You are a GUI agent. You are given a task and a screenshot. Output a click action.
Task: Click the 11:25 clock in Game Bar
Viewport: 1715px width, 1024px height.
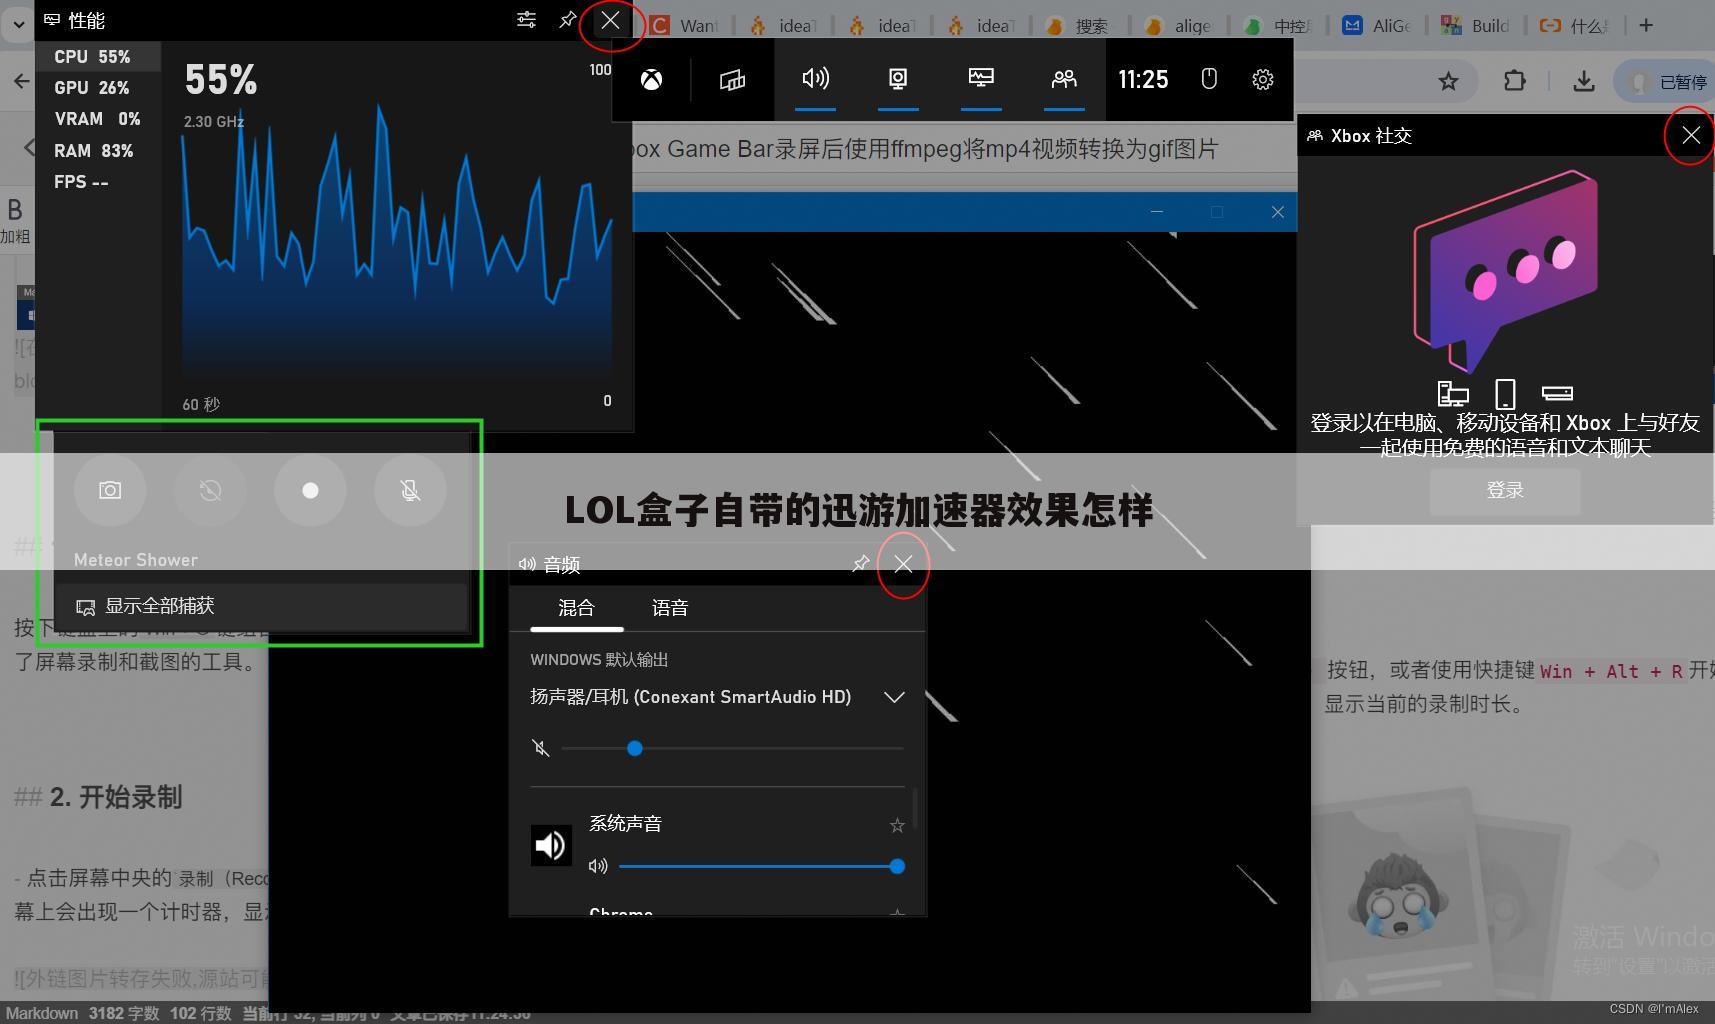tap(1143, 80)
